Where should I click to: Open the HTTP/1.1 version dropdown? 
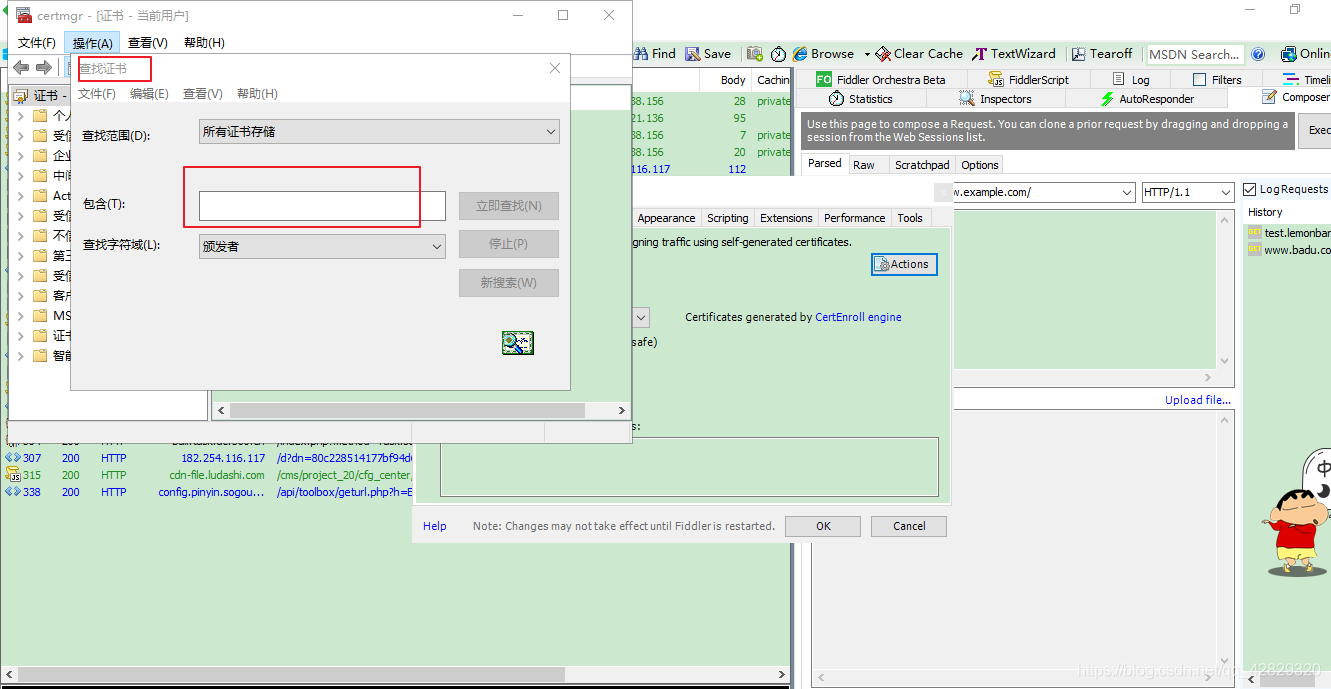pos(1188,192)
